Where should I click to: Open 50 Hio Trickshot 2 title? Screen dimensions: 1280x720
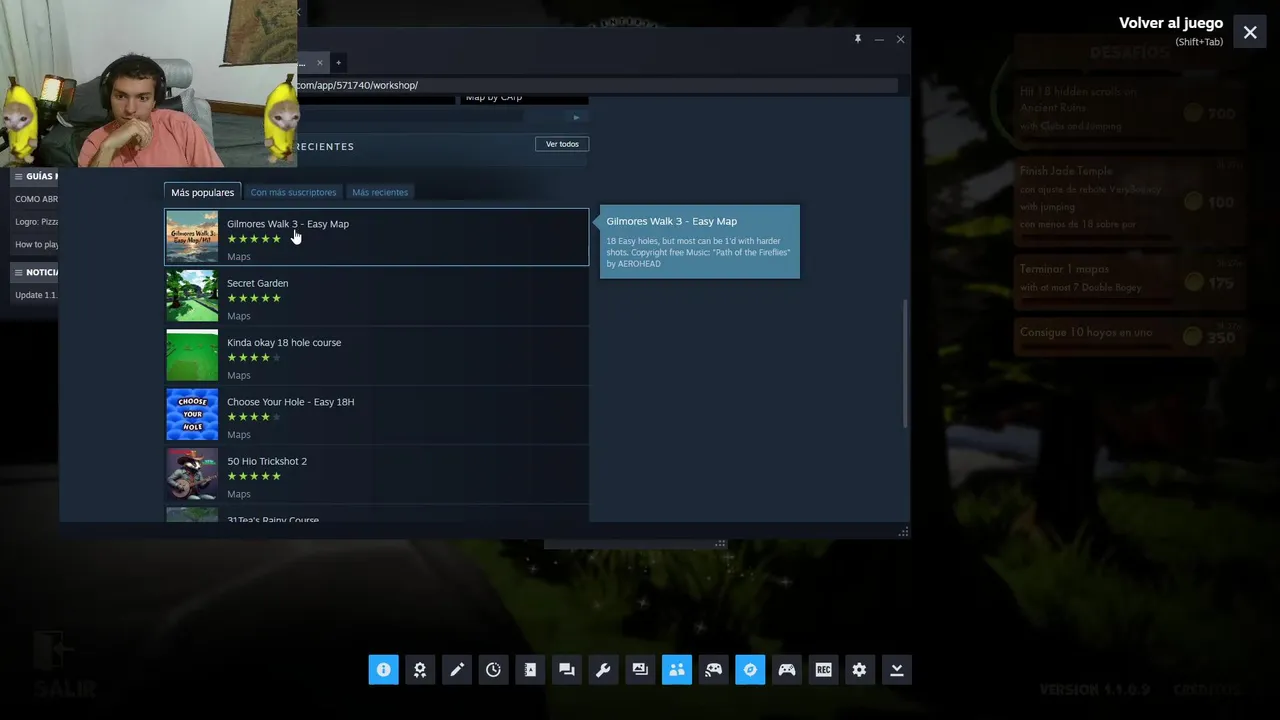267,461
